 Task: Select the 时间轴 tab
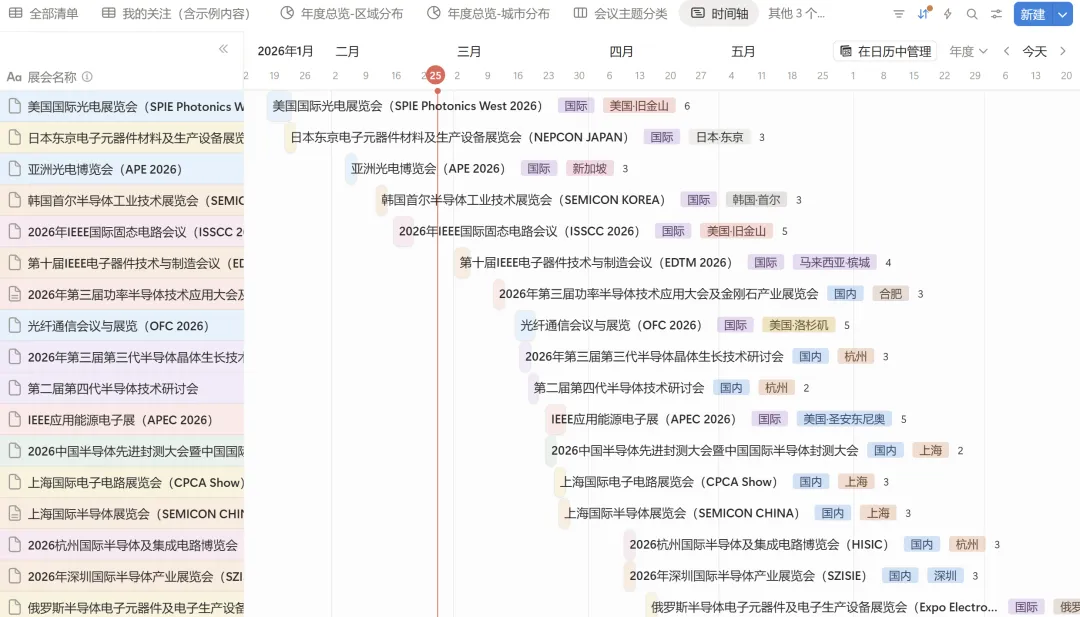tap(719, 13)
